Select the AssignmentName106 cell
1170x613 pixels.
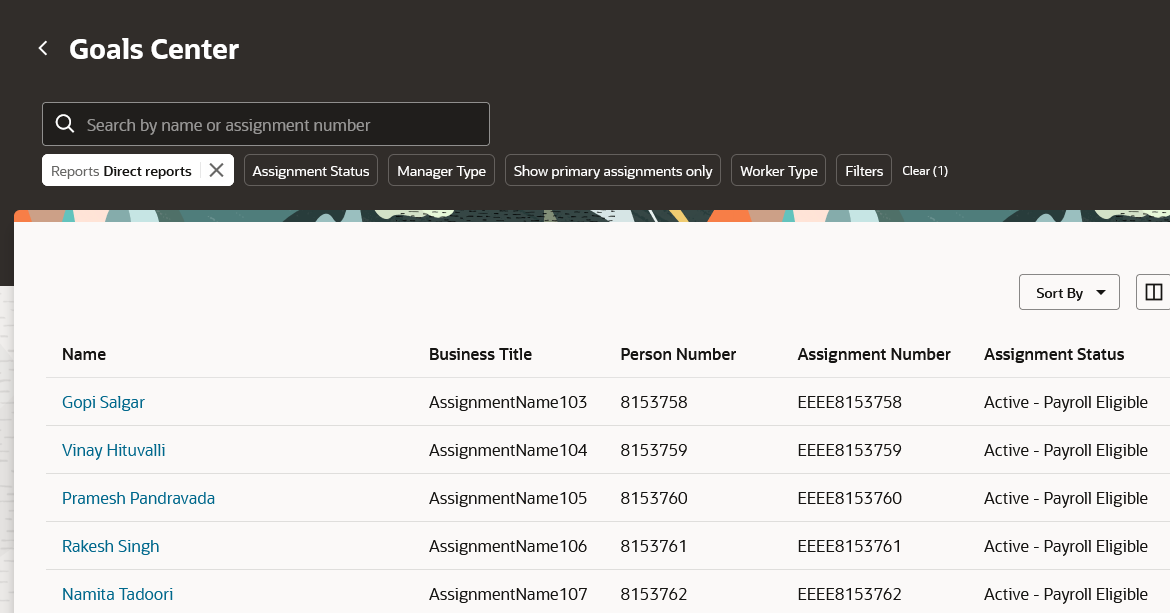click(x=508, y=546)
